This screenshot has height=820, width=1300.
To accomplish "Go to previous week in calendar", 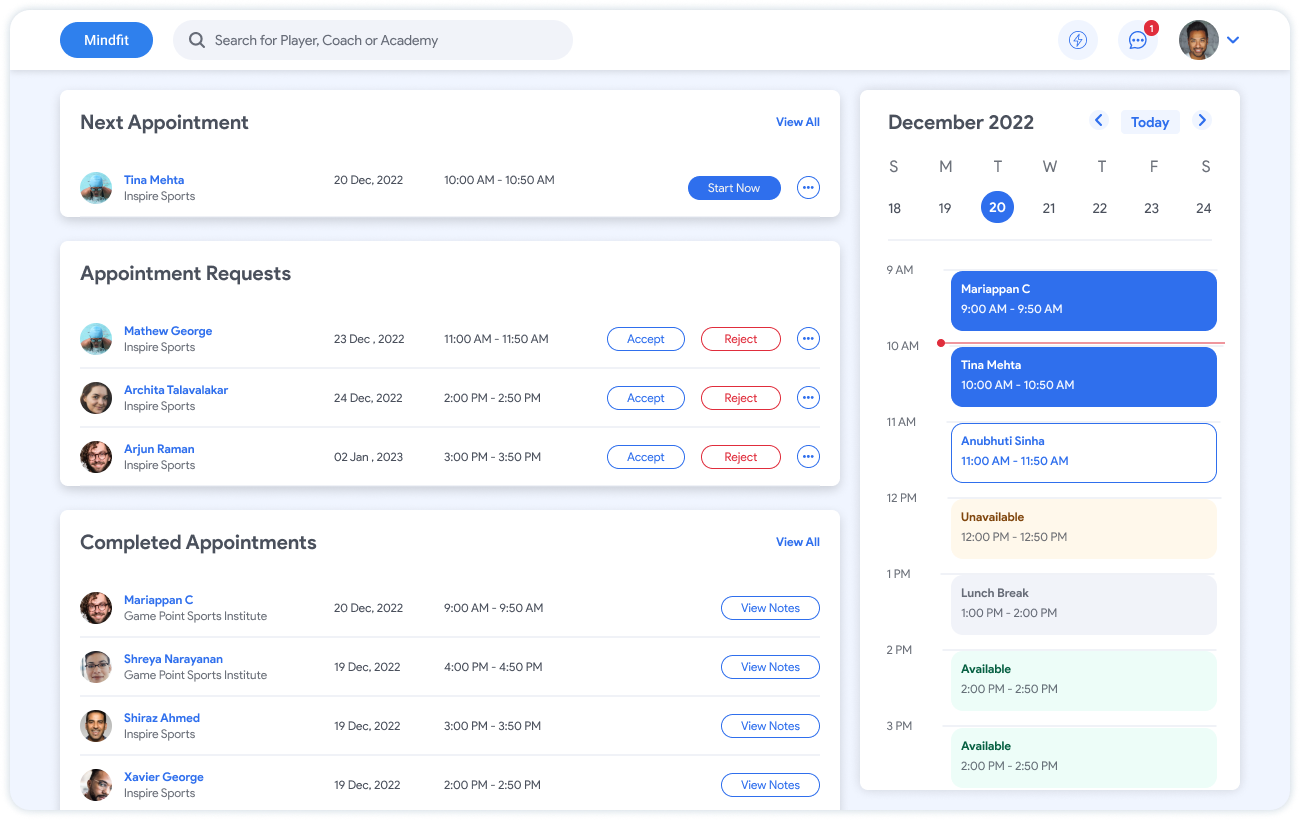I will (1099, 120).
